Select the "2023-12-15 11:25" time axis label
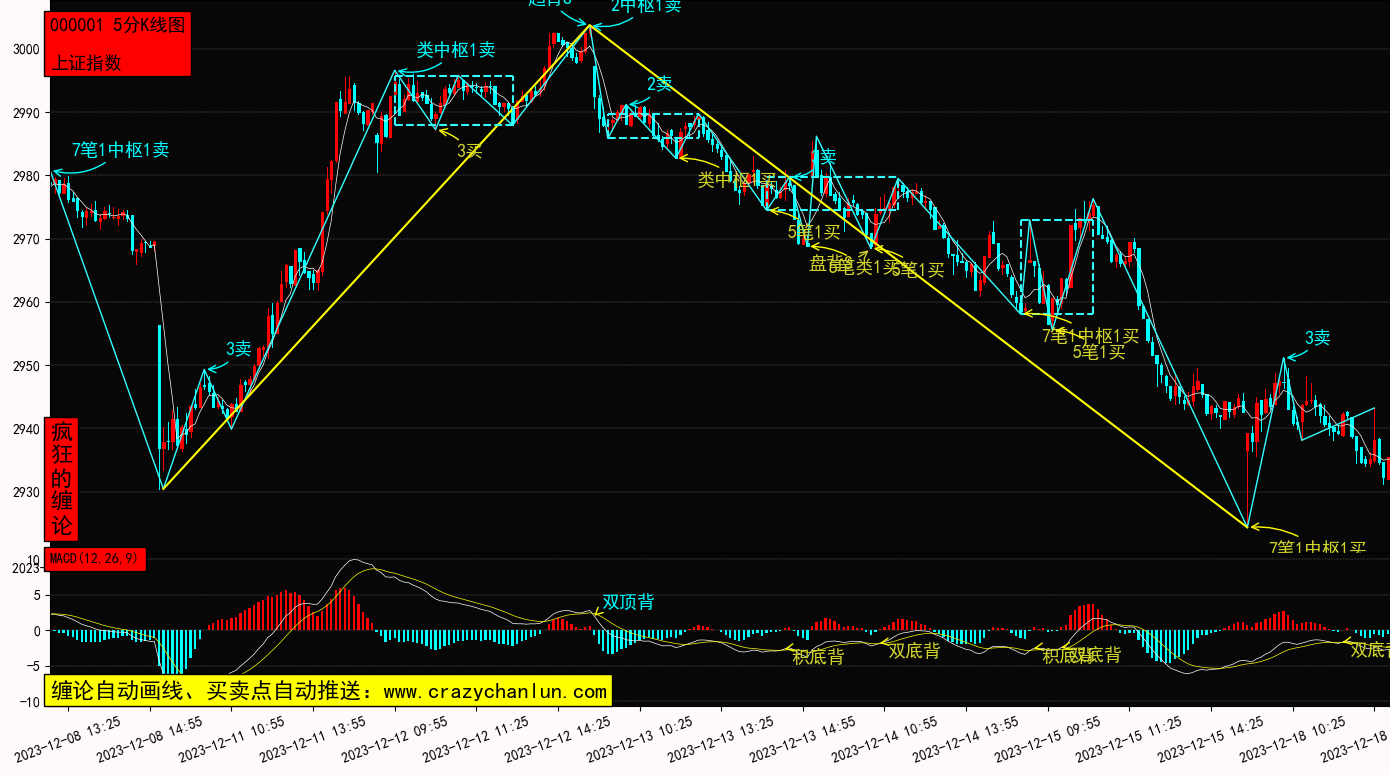The image size is (1390, 775). point(1130,739)
